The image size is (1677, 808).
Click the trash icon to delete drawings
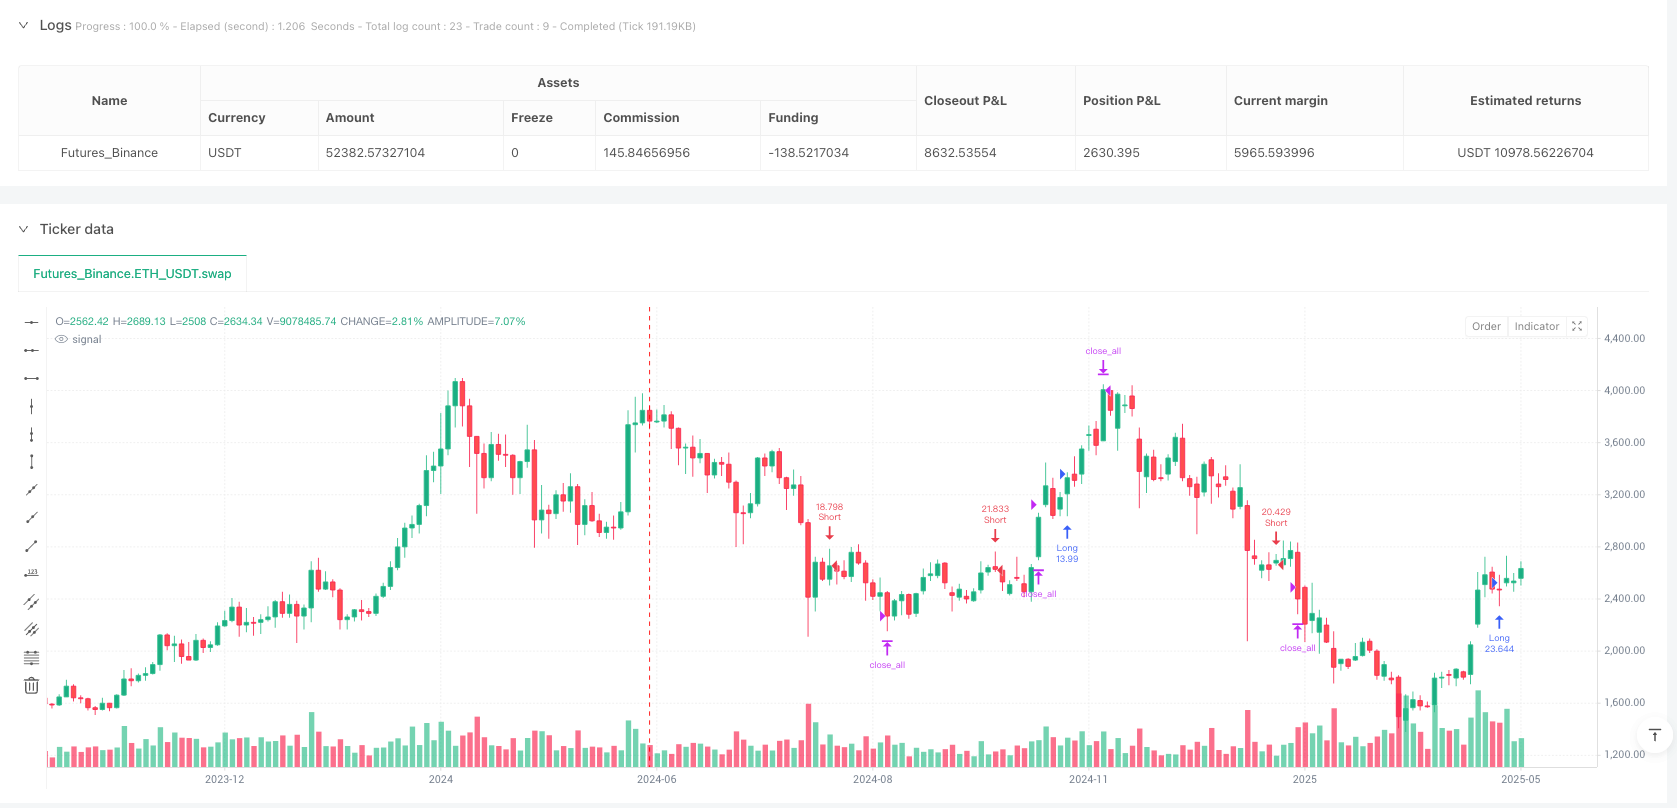[31, 685]
